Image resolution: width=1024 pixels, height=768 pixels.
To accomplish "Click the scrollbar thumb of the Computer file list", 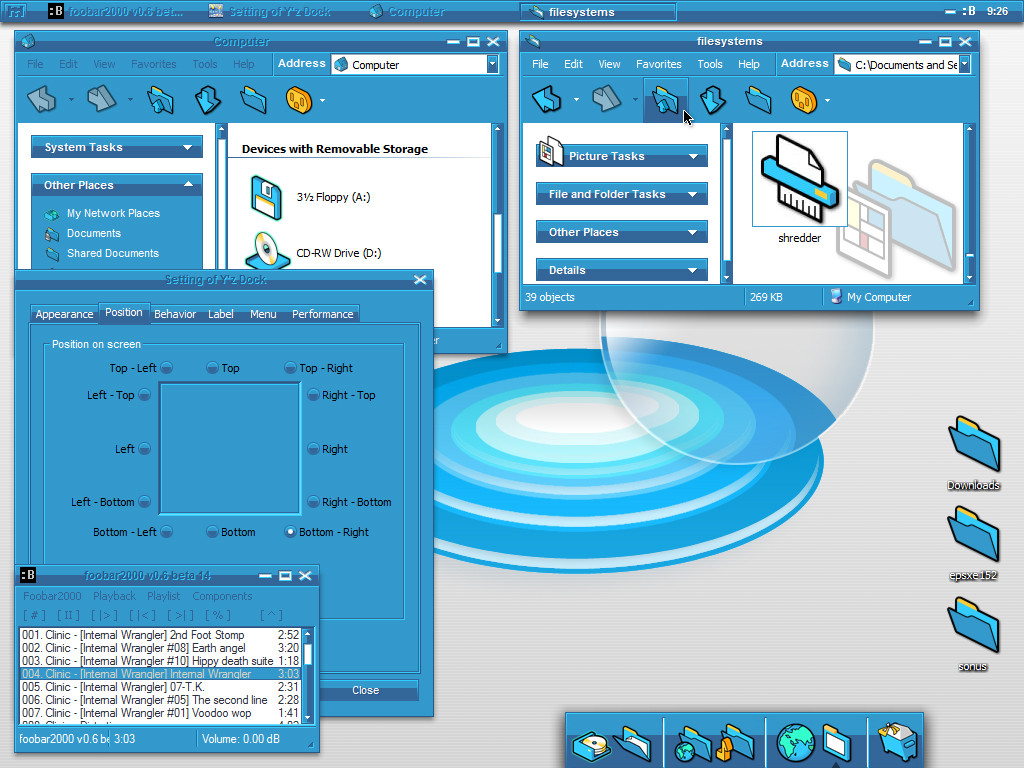I will click(x=498, y=243).
